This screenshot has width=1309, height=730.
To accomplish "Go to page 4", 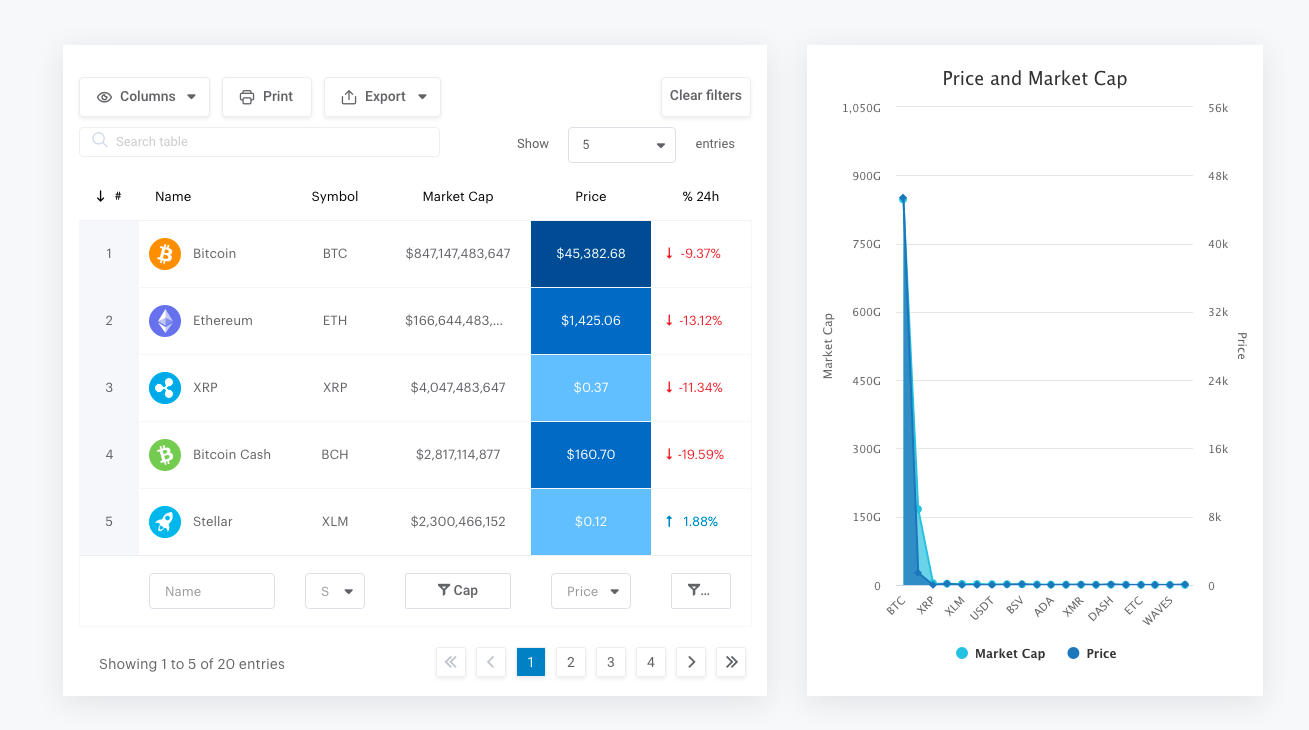I will pyautogui.click(x=651, y=662).
